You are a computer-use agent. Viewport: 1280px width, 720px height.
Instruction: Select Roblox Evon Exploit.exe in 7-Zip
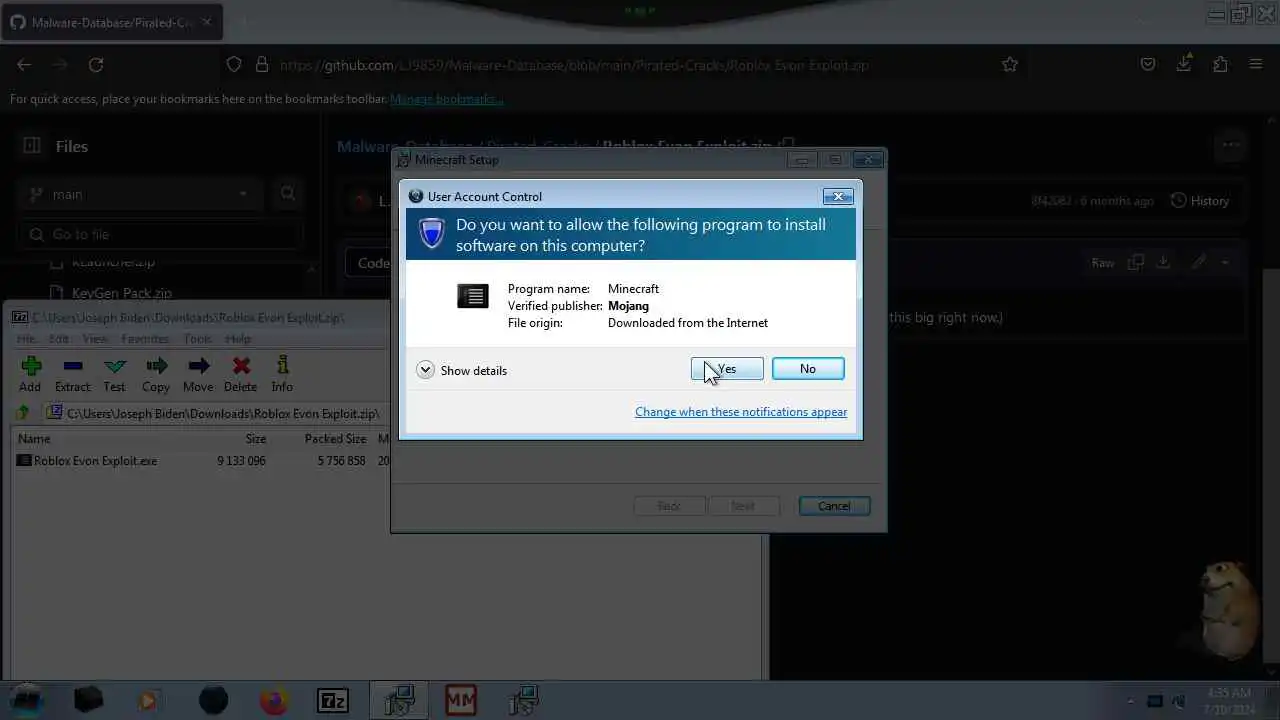pos(96,461)
